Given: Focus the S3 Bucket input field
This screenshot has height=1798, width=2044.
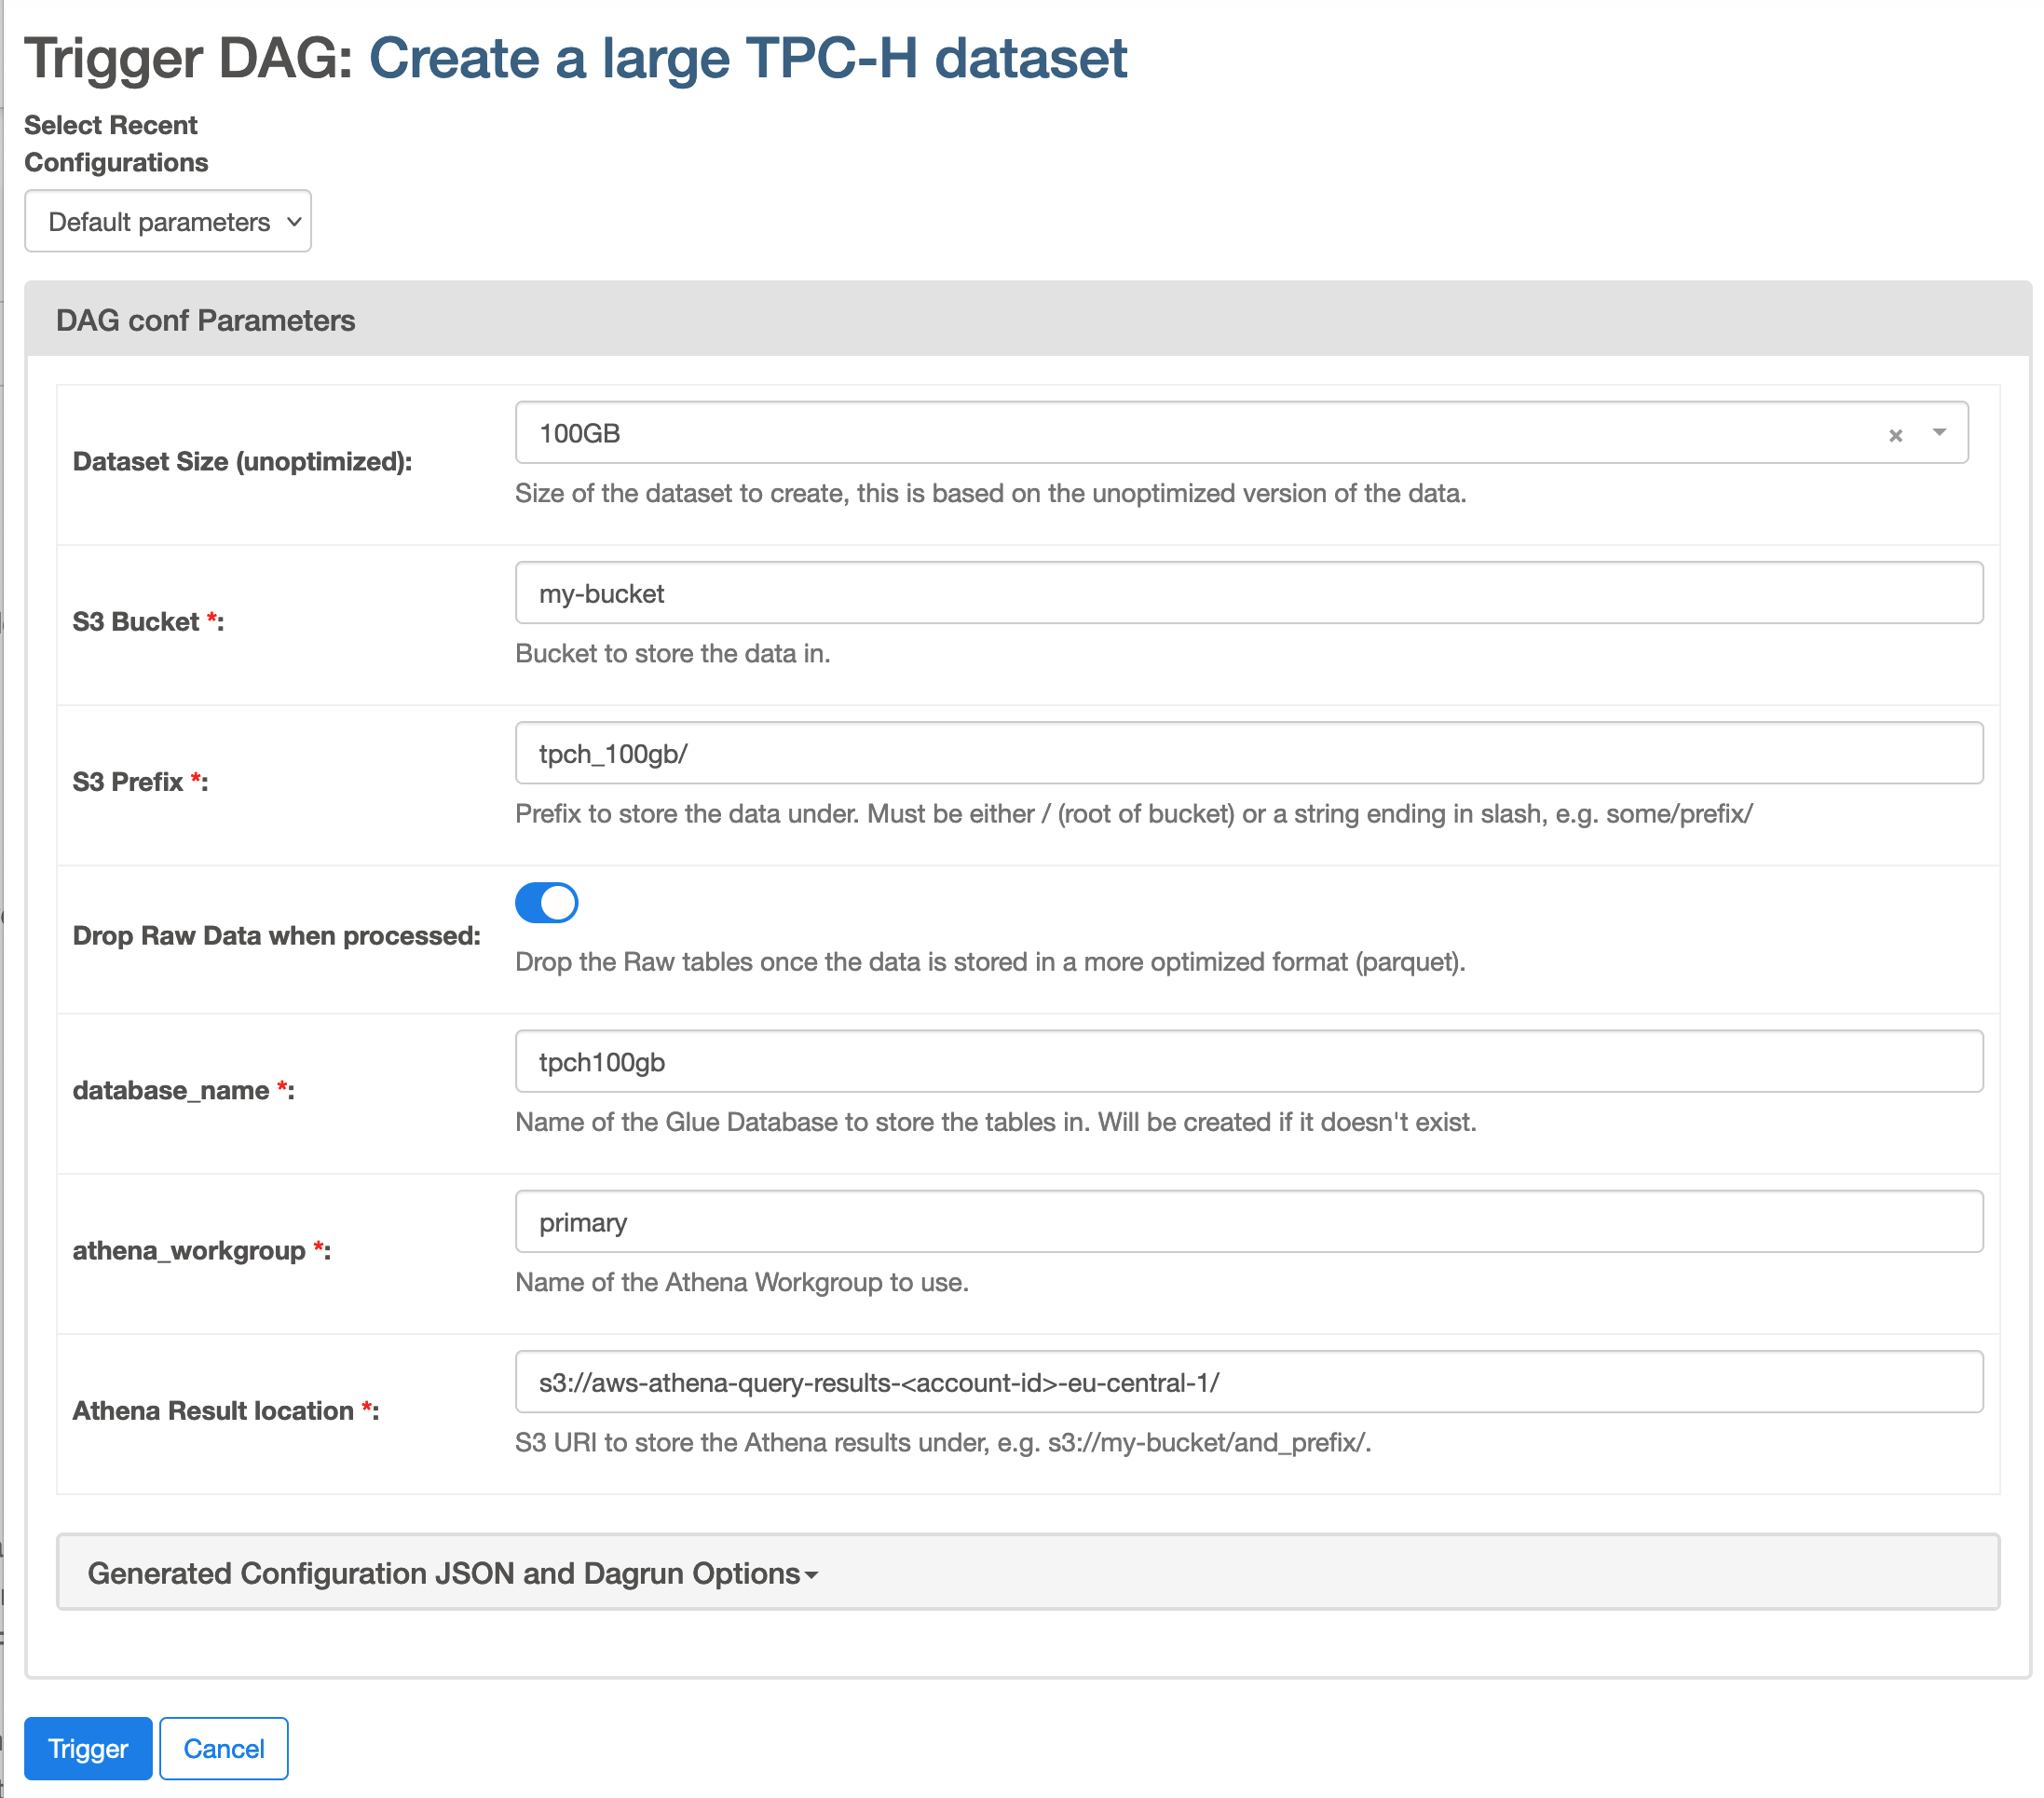Looking at the screenshot, I should [x=1249, y=593].
